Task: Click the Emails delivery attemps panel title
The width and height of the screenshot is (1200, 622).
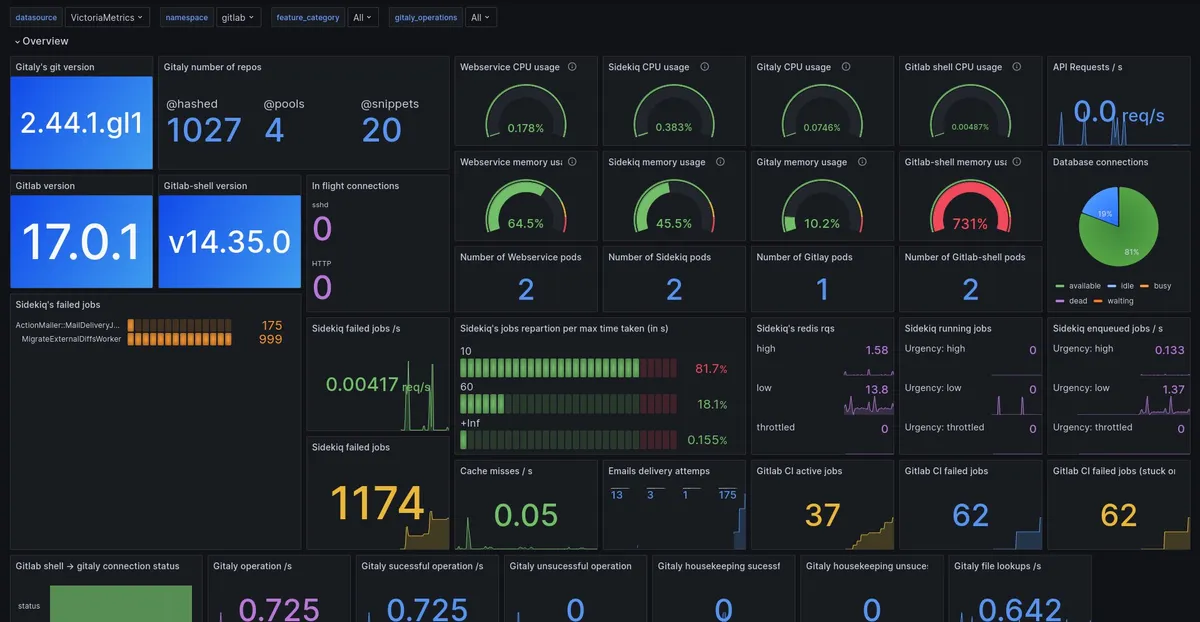Action: [659, 471]
